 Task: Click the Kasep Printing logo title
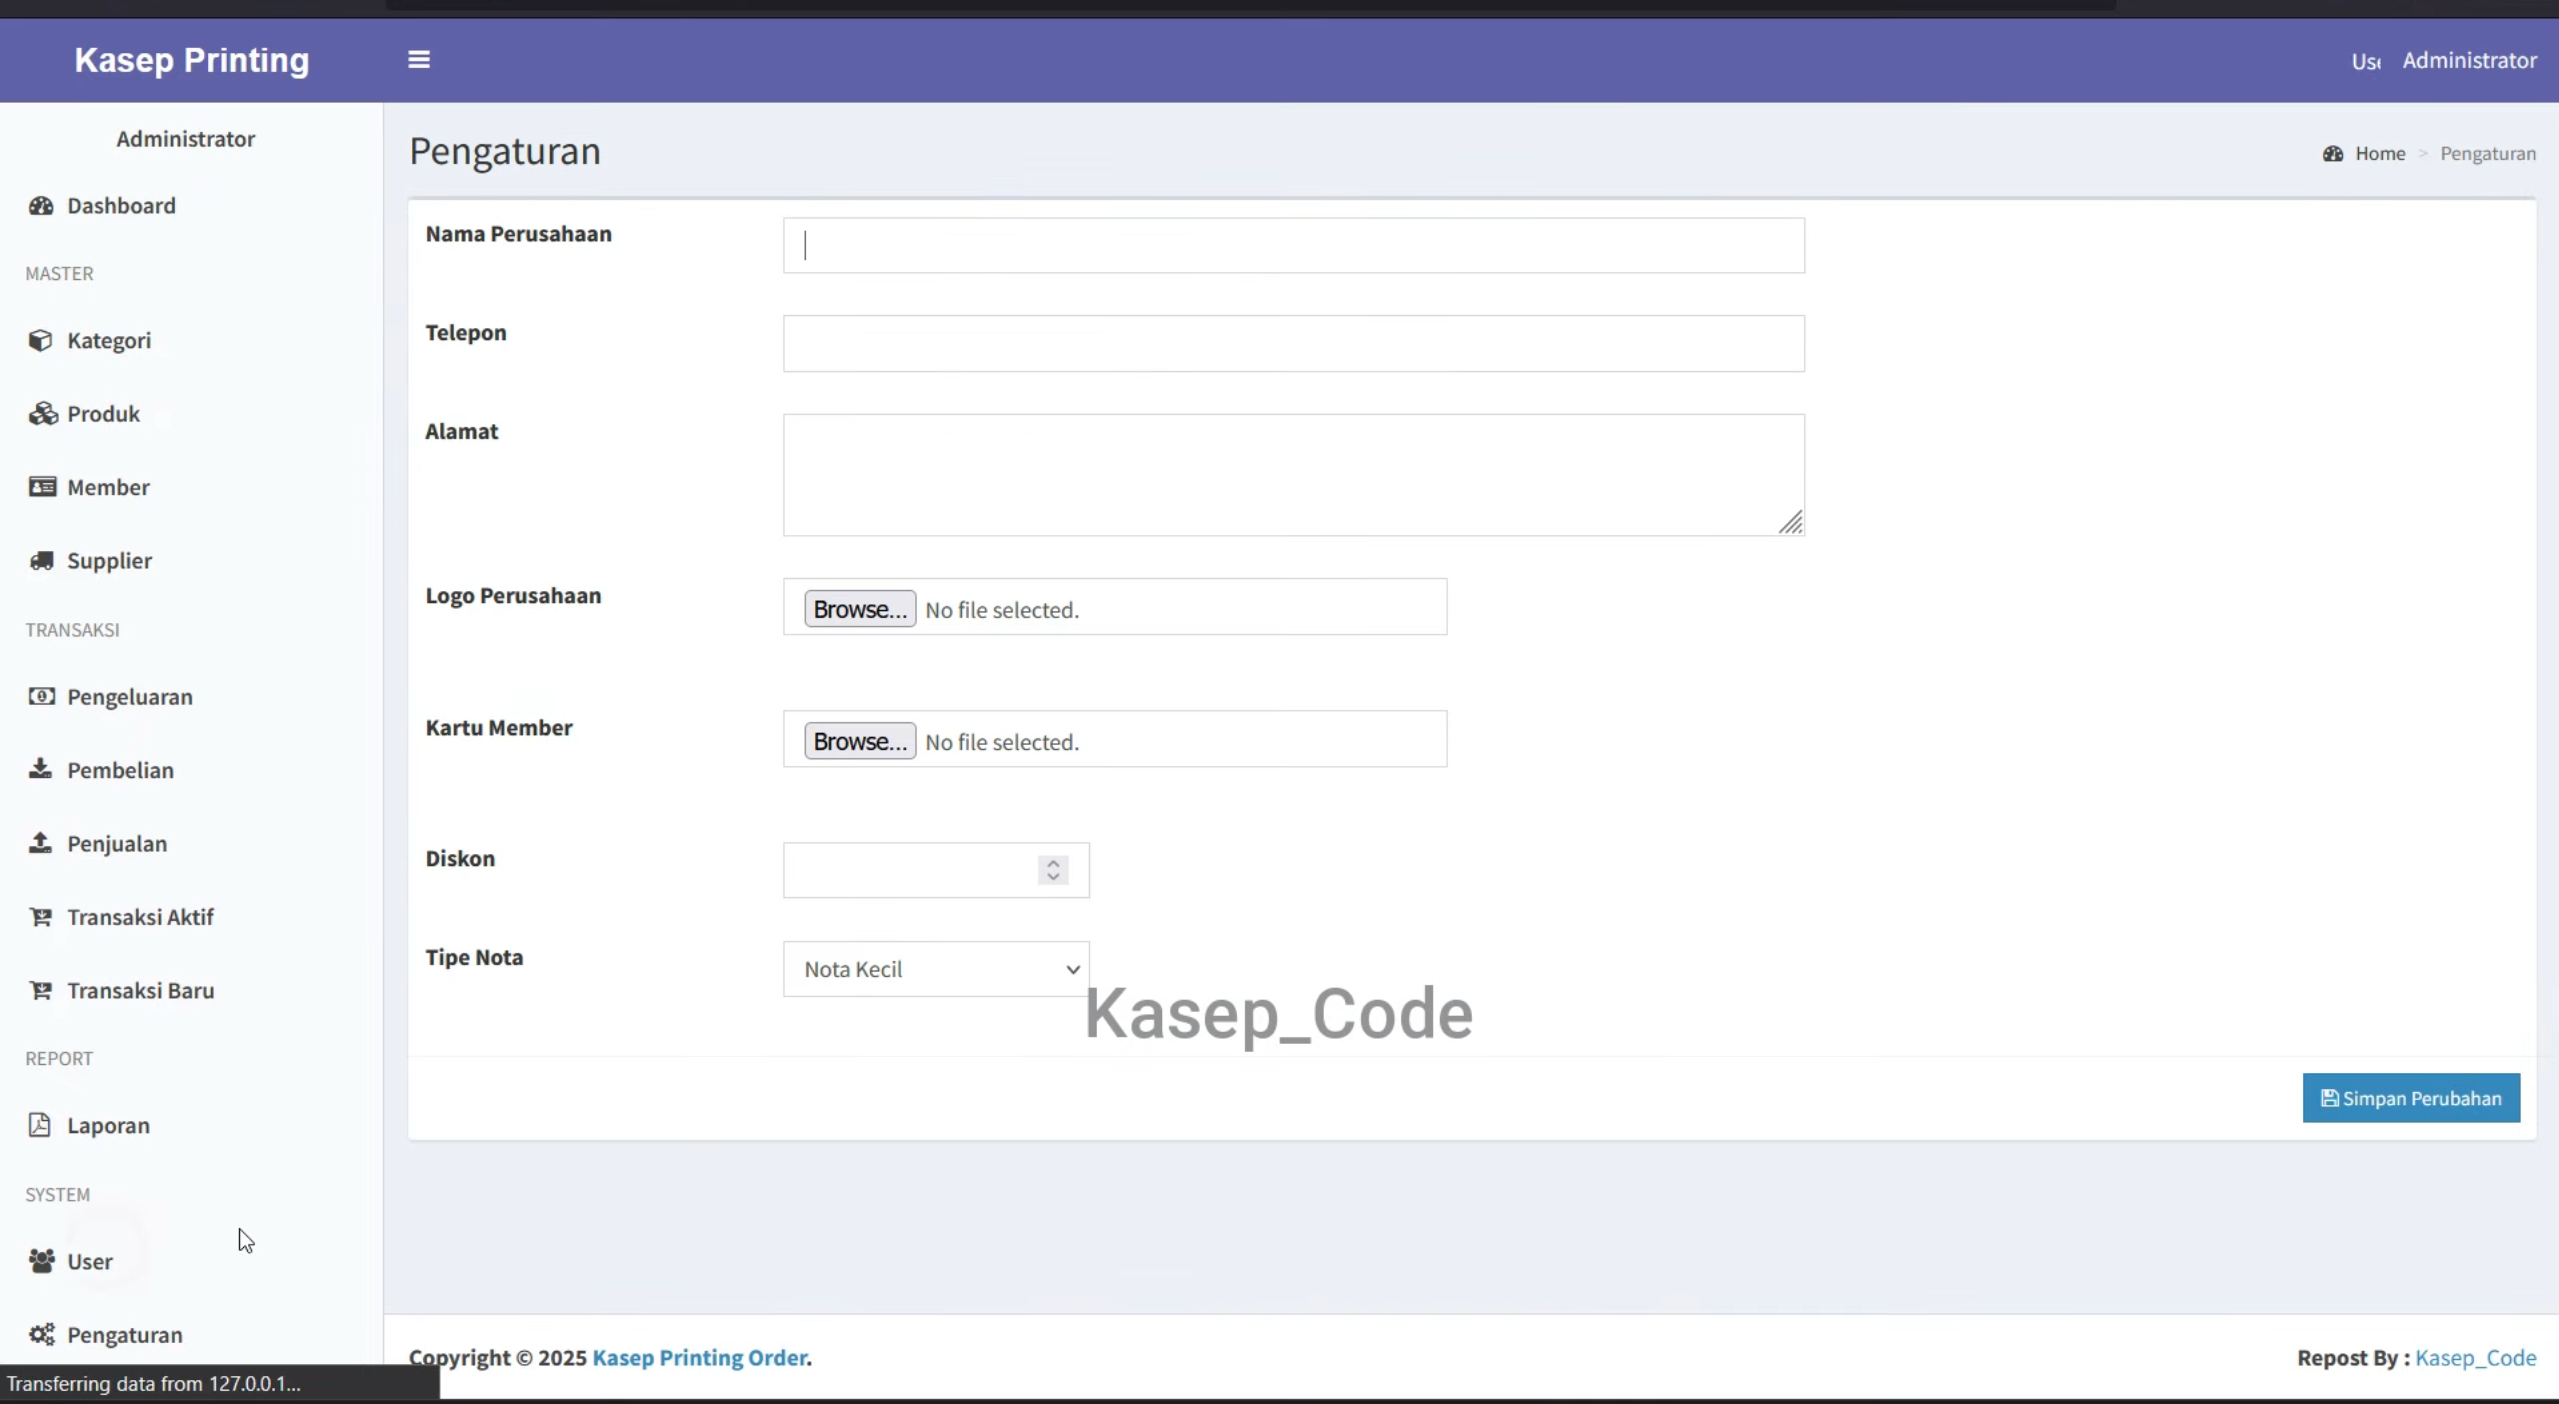point(192,60)
